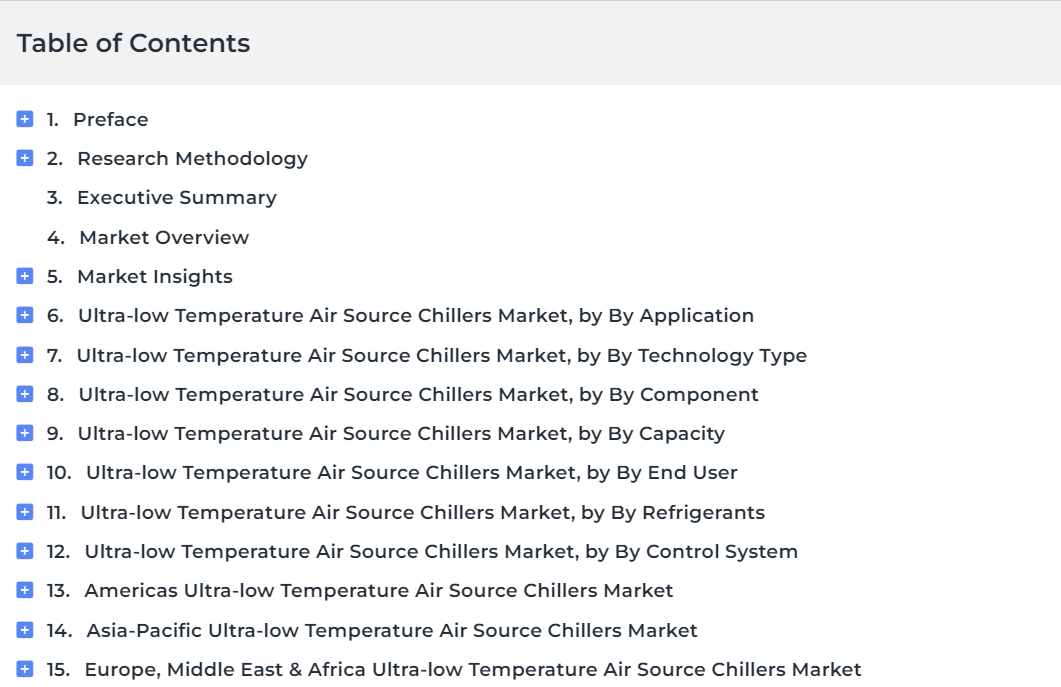
Task: Click plus icon beside By Technology Type
Action: click(x=24, y=355)
